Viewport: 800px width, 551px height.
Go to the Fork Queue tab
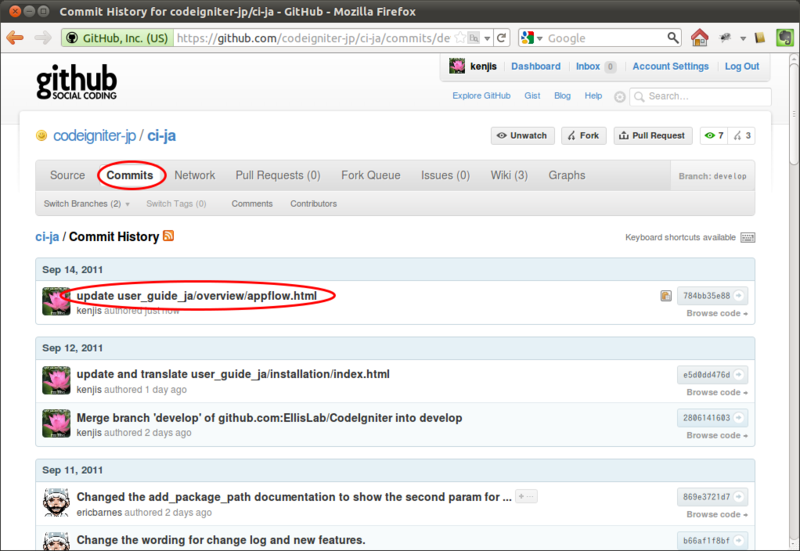(x=370, y=175)
